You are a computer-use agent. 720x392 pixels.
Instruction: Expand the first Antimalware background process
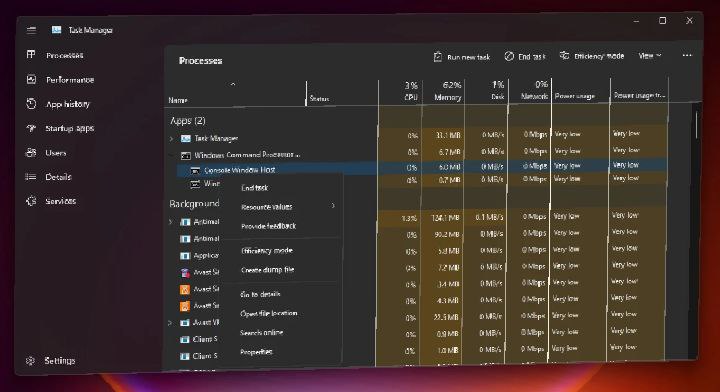click(x=170, y=222)
